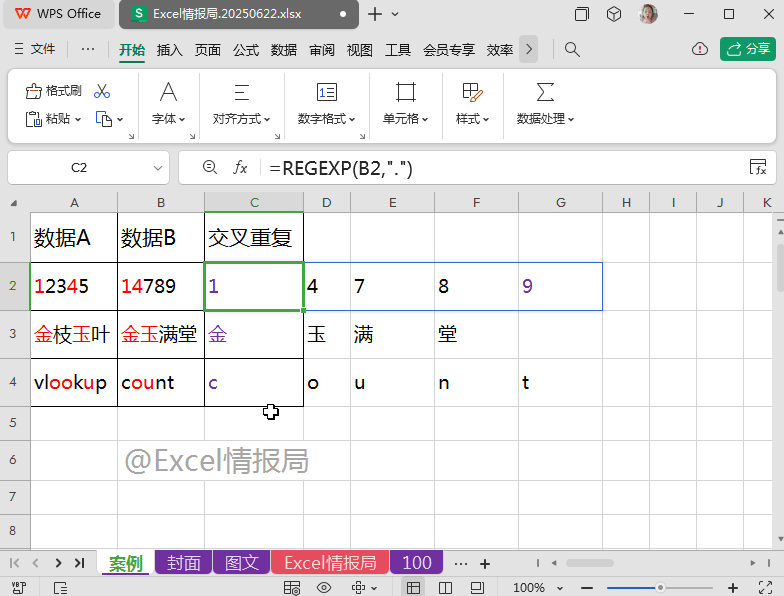The width and height of the screenshot is (784, 596).
Task: Click the Data Processing (数据处理) sigma icon
Action: [x=545, y=93]
